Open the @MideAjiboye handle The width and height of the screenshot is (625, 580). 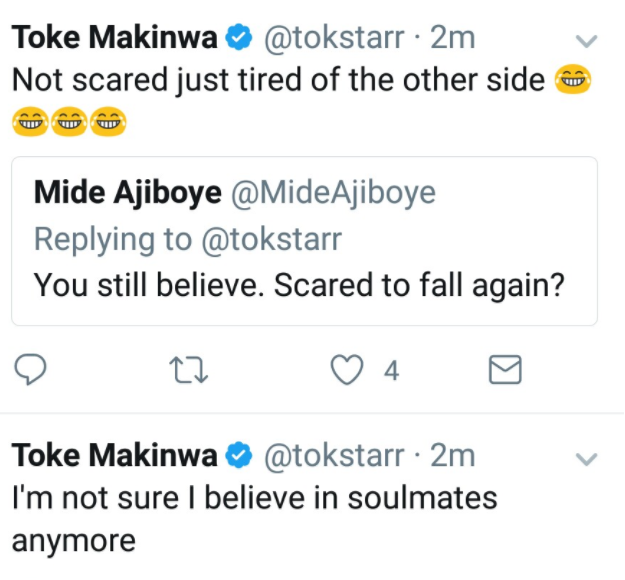click(x=333, y=193)
